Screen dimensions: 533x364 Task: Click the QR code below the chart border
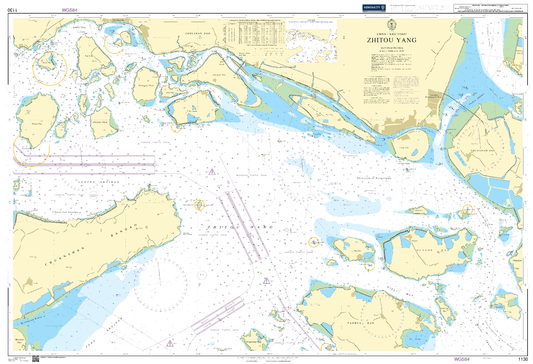click(x=35, y=359)
